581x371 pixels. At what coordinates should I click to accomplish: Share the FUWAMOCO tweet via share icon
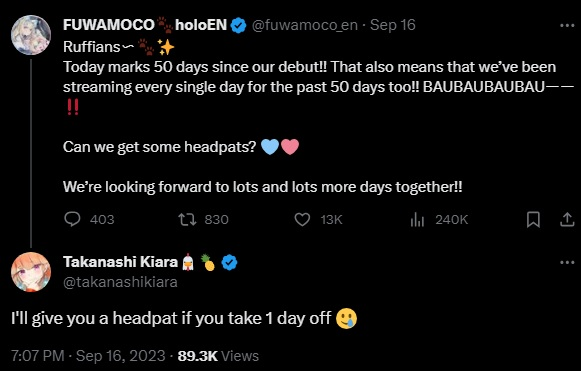click(567, 219)
